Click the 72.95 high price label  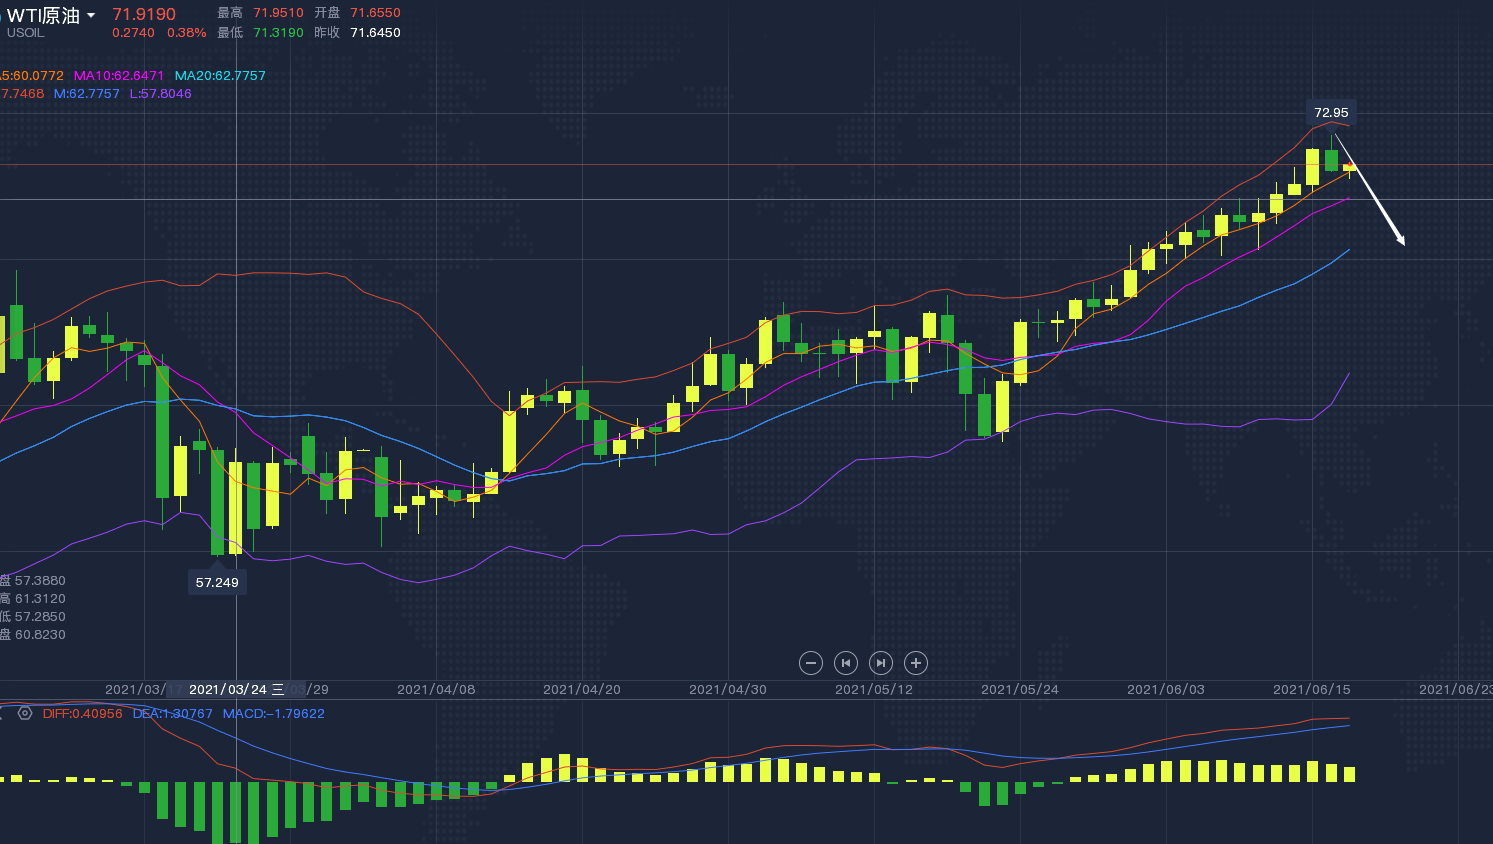pos(1331,113)
